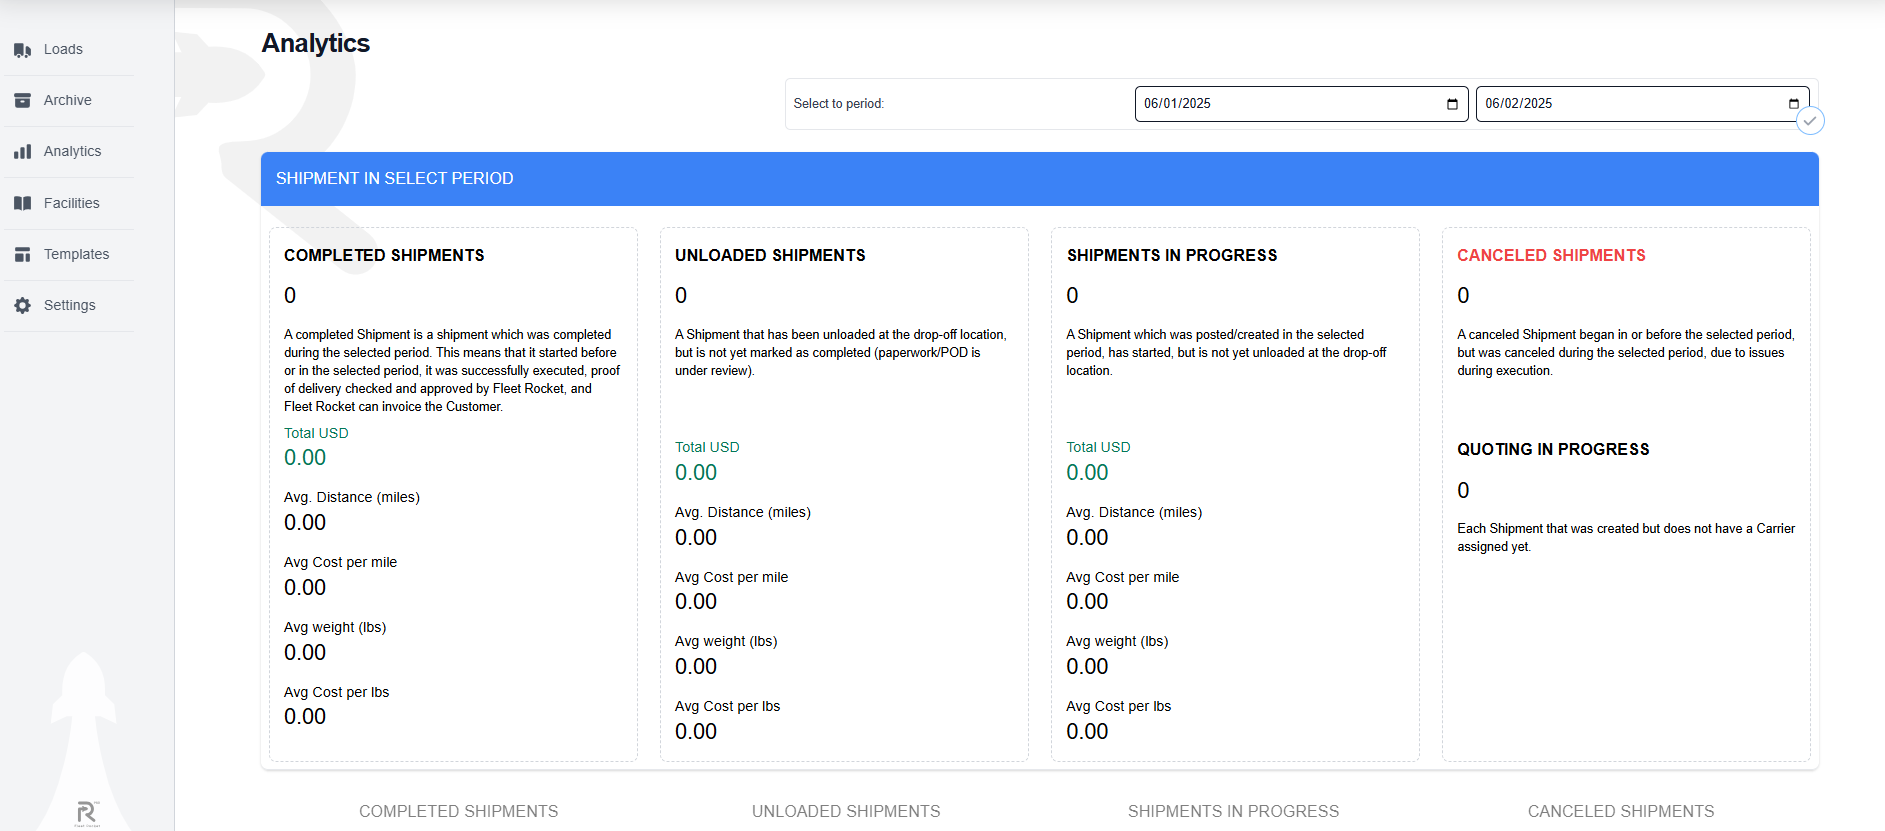
Task: Open Settings using the gear icon
Action: pyautogui.click(x=22, y=306)
